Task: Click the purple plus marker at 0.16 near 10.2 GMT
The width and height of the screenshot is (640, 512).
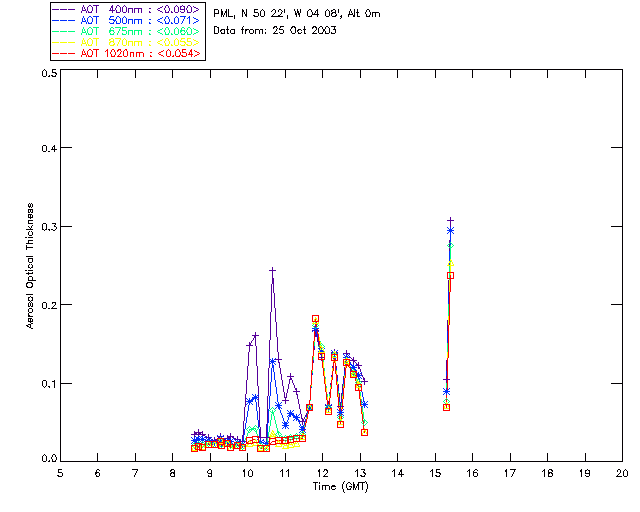Action: tap(256, 336)
